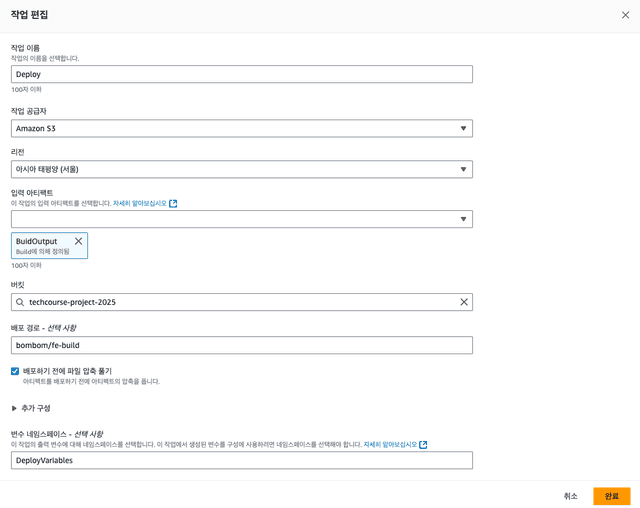Clear the 버킷 field with its X icon

(x=464, y=302)
